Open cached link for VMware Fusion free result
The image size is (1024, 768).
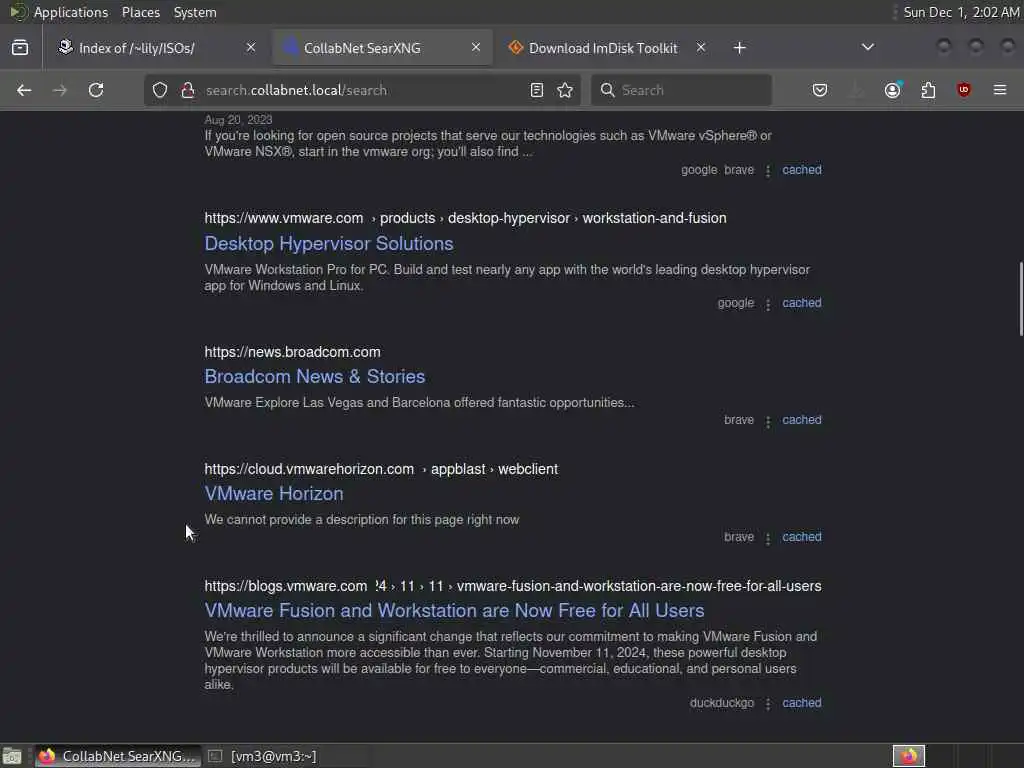coord(802,703)
